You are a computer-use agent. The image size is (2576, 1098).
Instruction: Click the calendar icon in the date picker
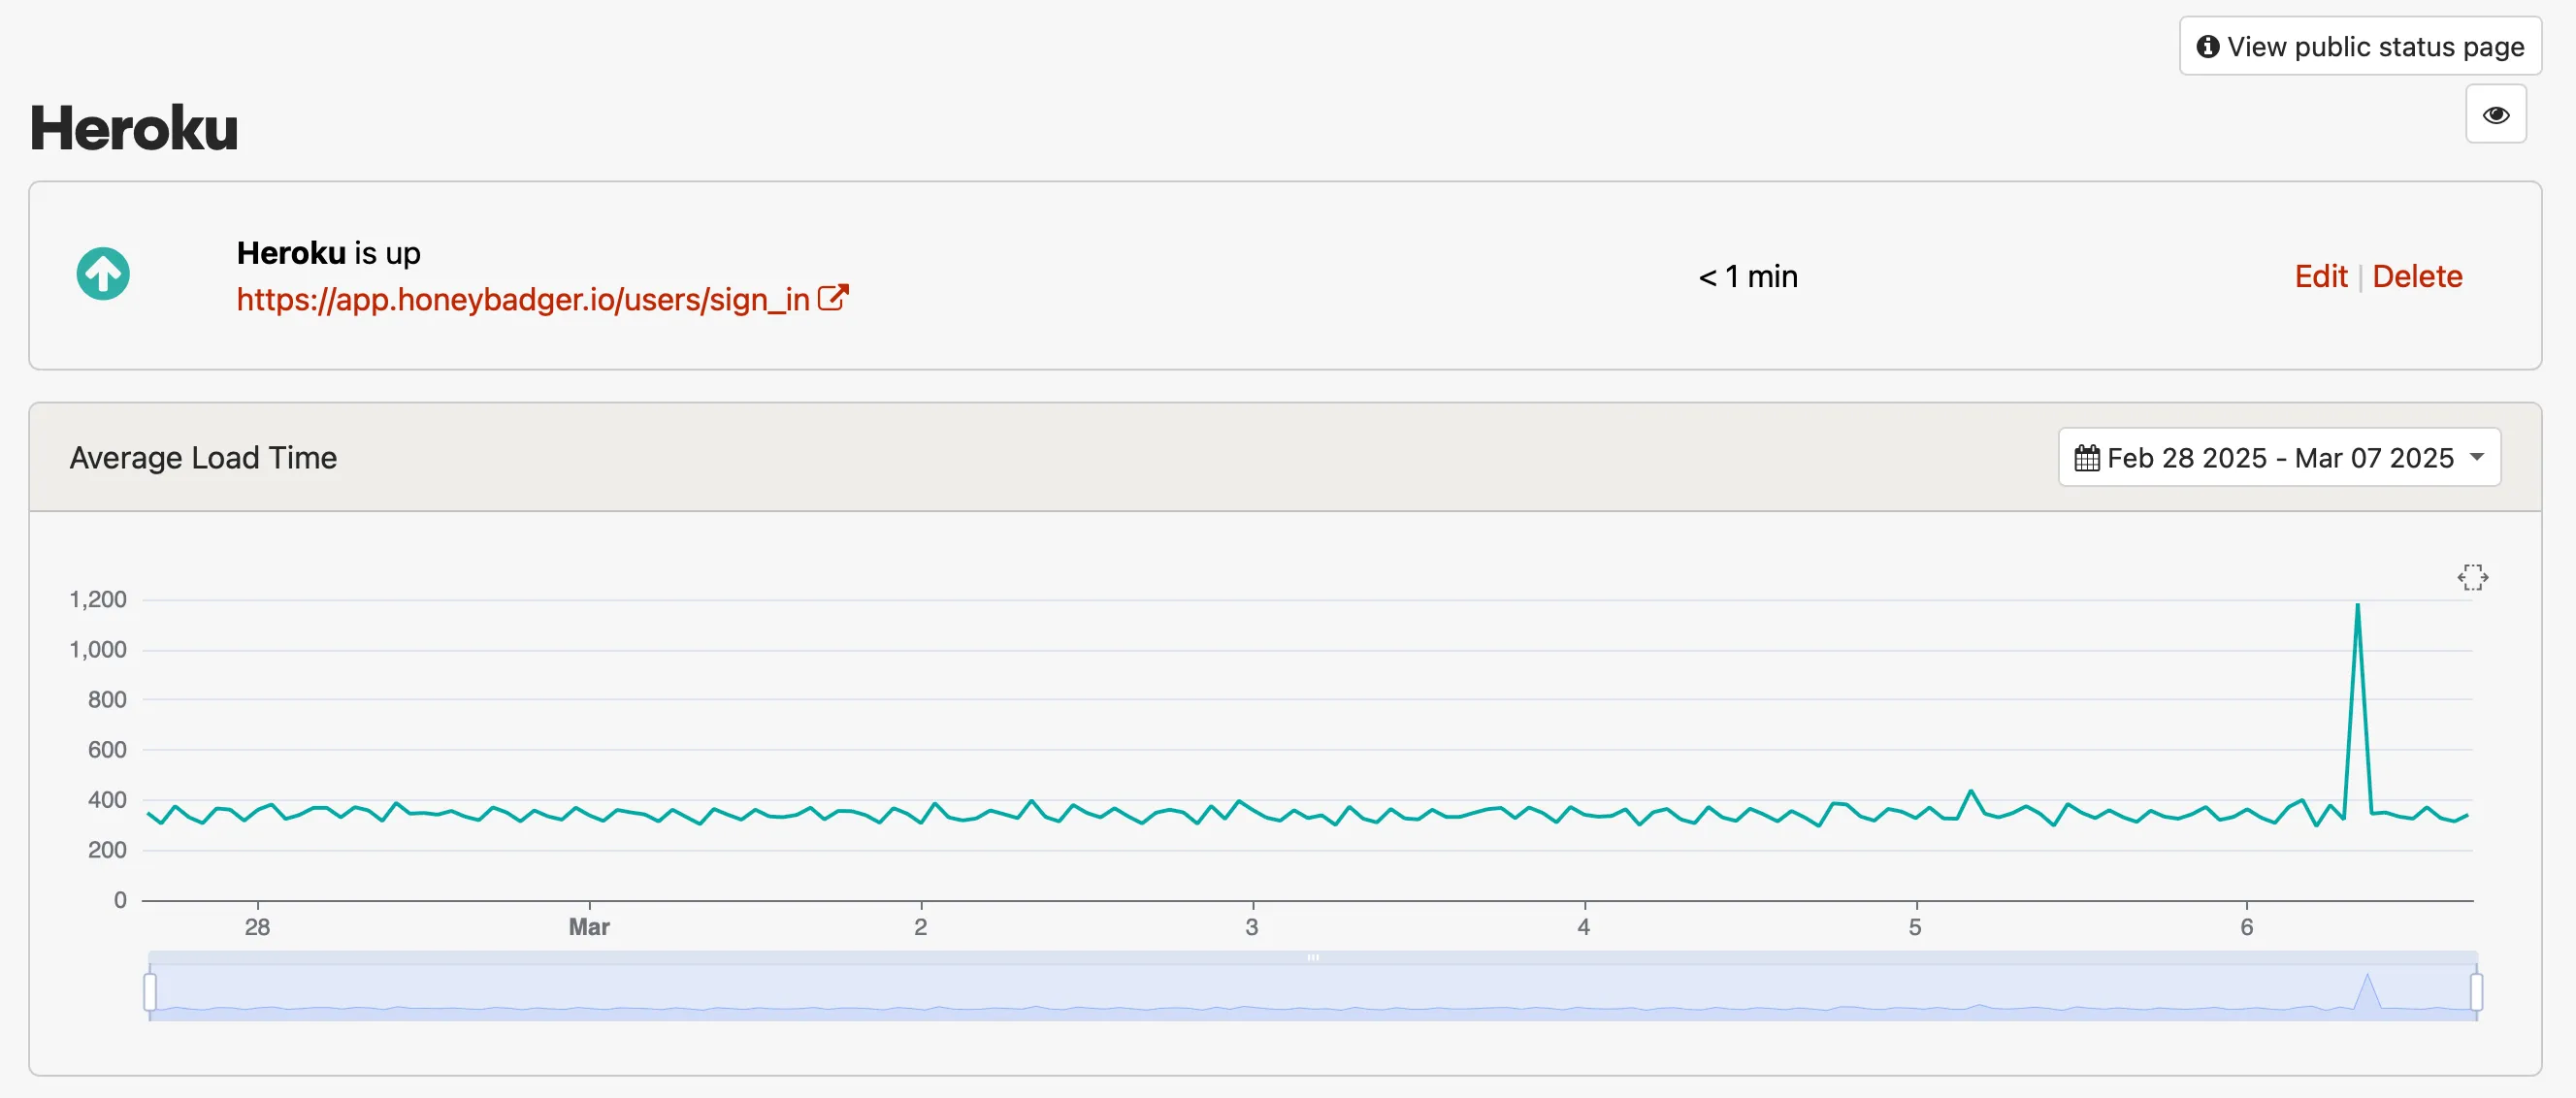tap(2089, 457)
